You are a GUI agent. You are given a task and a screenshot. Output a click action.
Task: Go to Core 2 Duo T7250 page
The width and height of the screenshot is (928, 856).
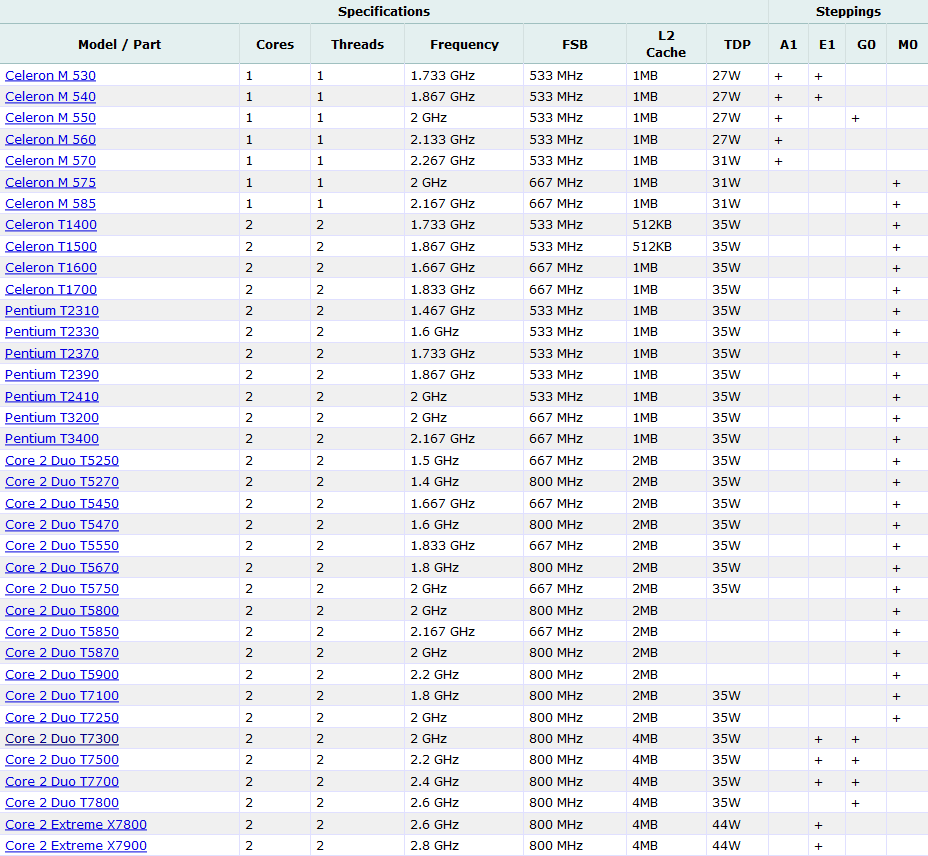(x=62, y=717)
